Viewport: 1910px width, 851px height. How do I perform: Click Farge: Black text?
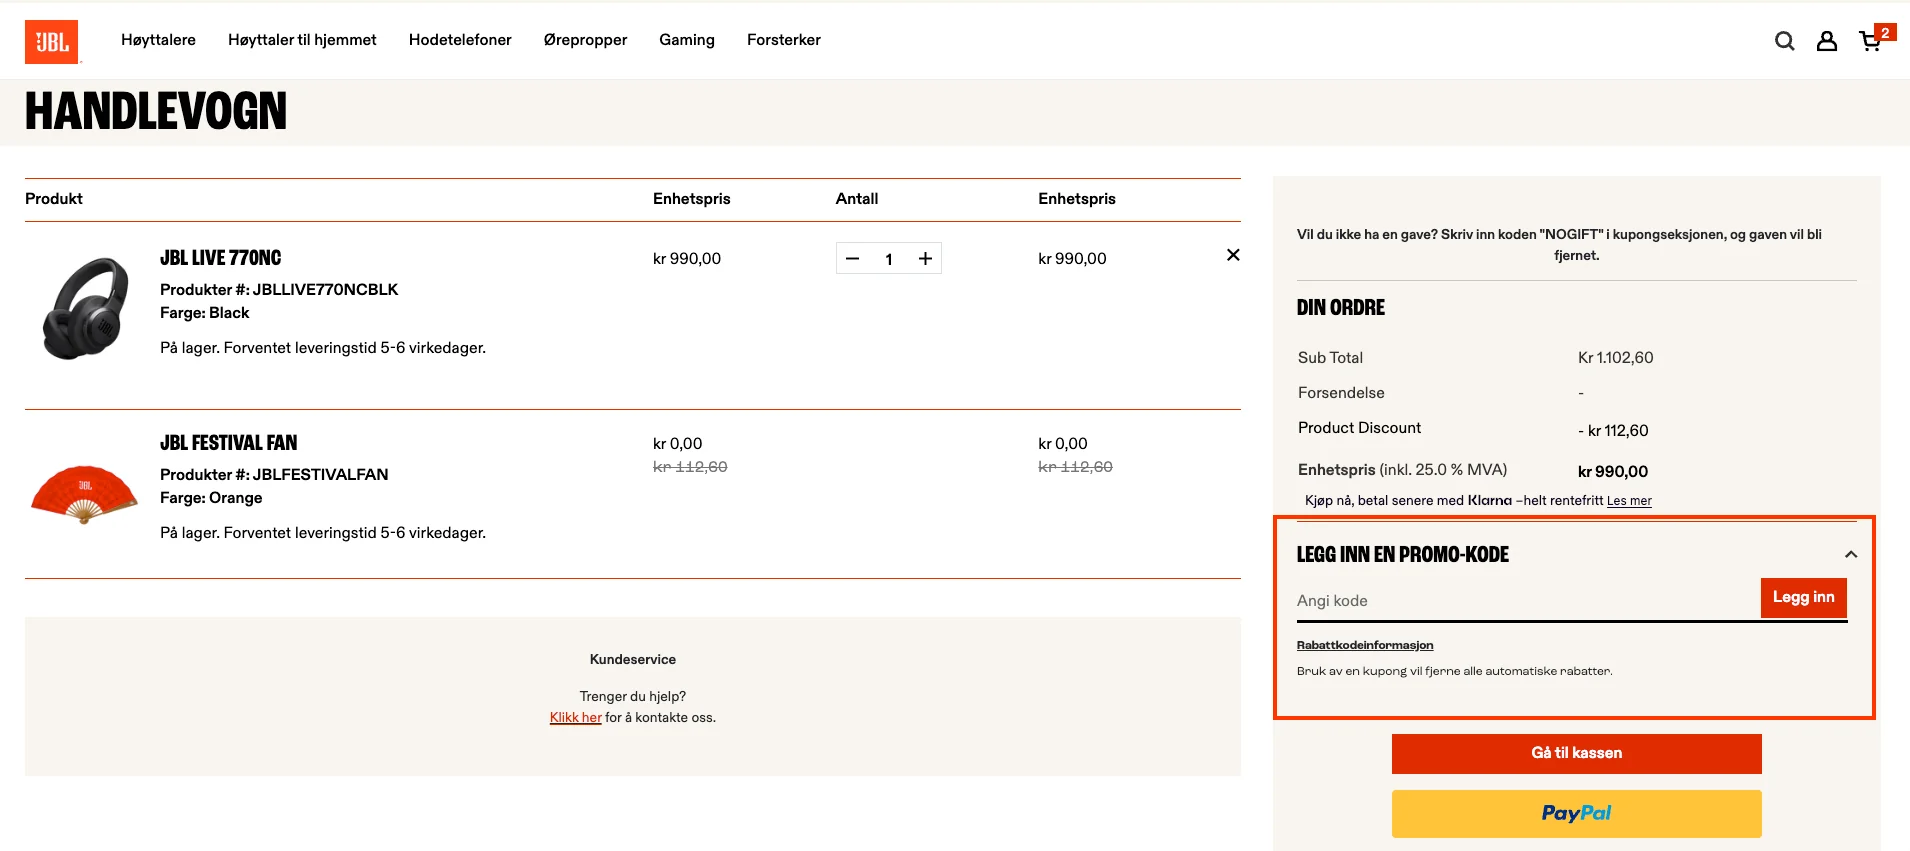[204, 313]
